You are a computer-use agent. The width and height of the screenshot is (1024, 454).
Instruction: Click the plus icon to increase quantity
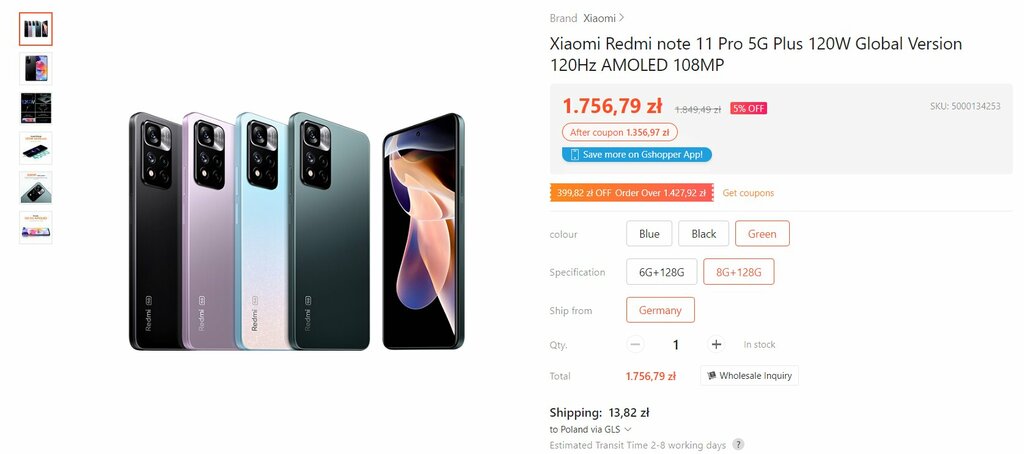pos(716,344)
